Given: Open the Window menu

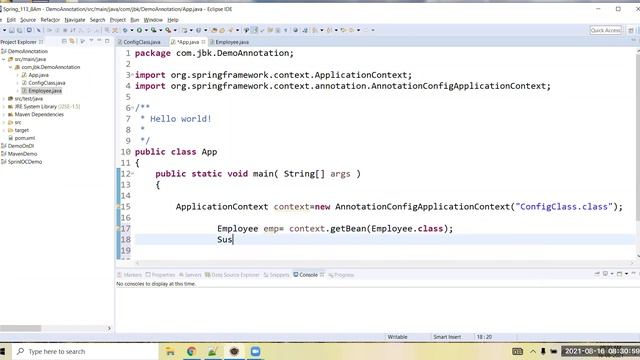Looking at the screenshot, I should [153, 20].
